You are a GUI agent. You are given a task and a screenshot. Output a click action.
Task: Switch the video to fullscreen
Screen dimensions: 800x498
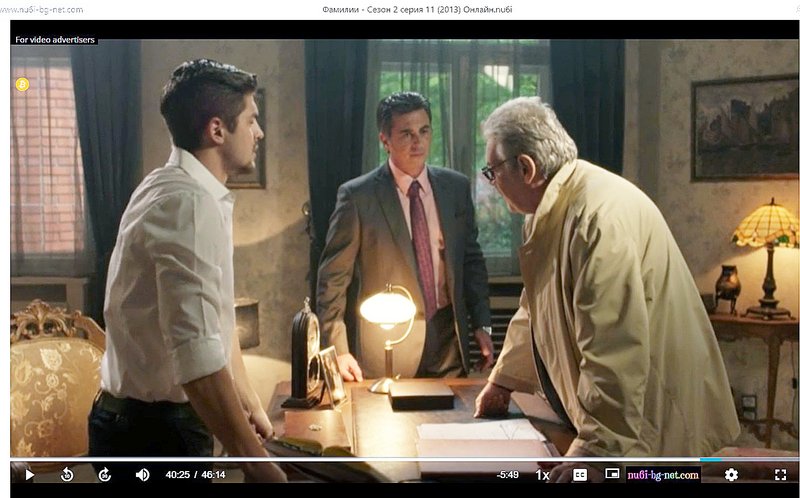click(780, 475)
